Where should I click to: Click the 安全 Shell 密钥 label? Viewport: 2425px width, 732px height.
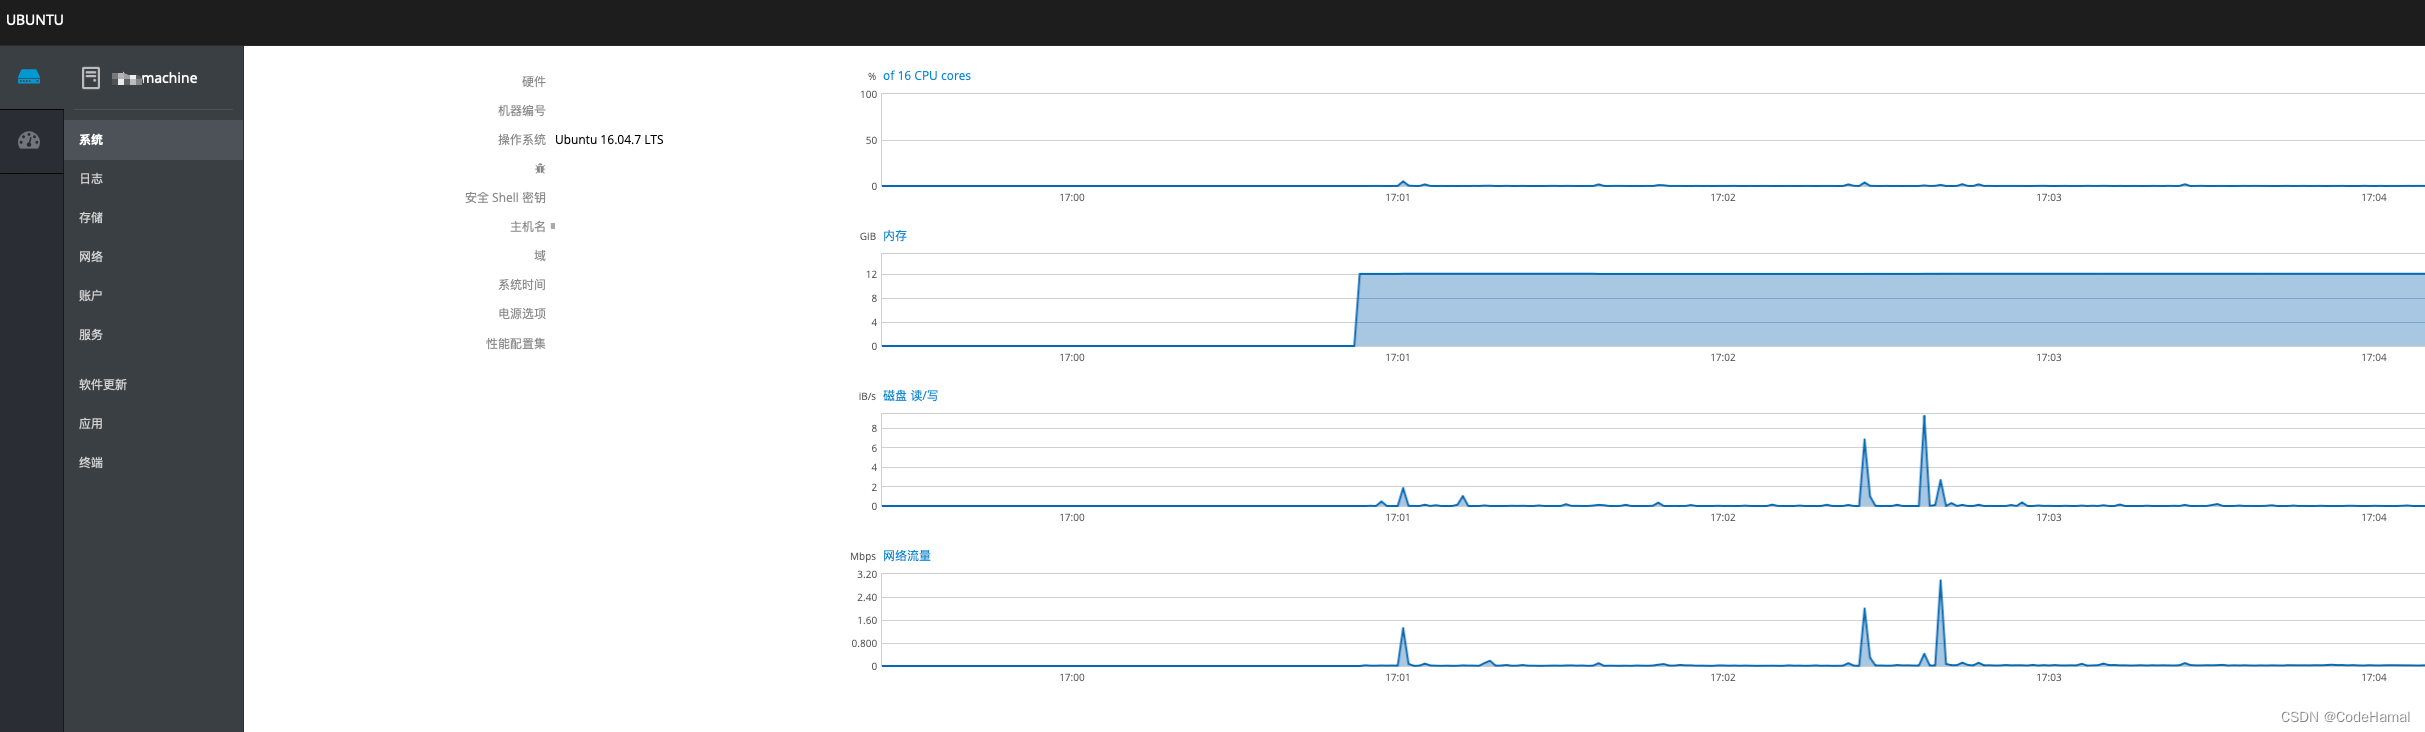[x=505, y=198]
